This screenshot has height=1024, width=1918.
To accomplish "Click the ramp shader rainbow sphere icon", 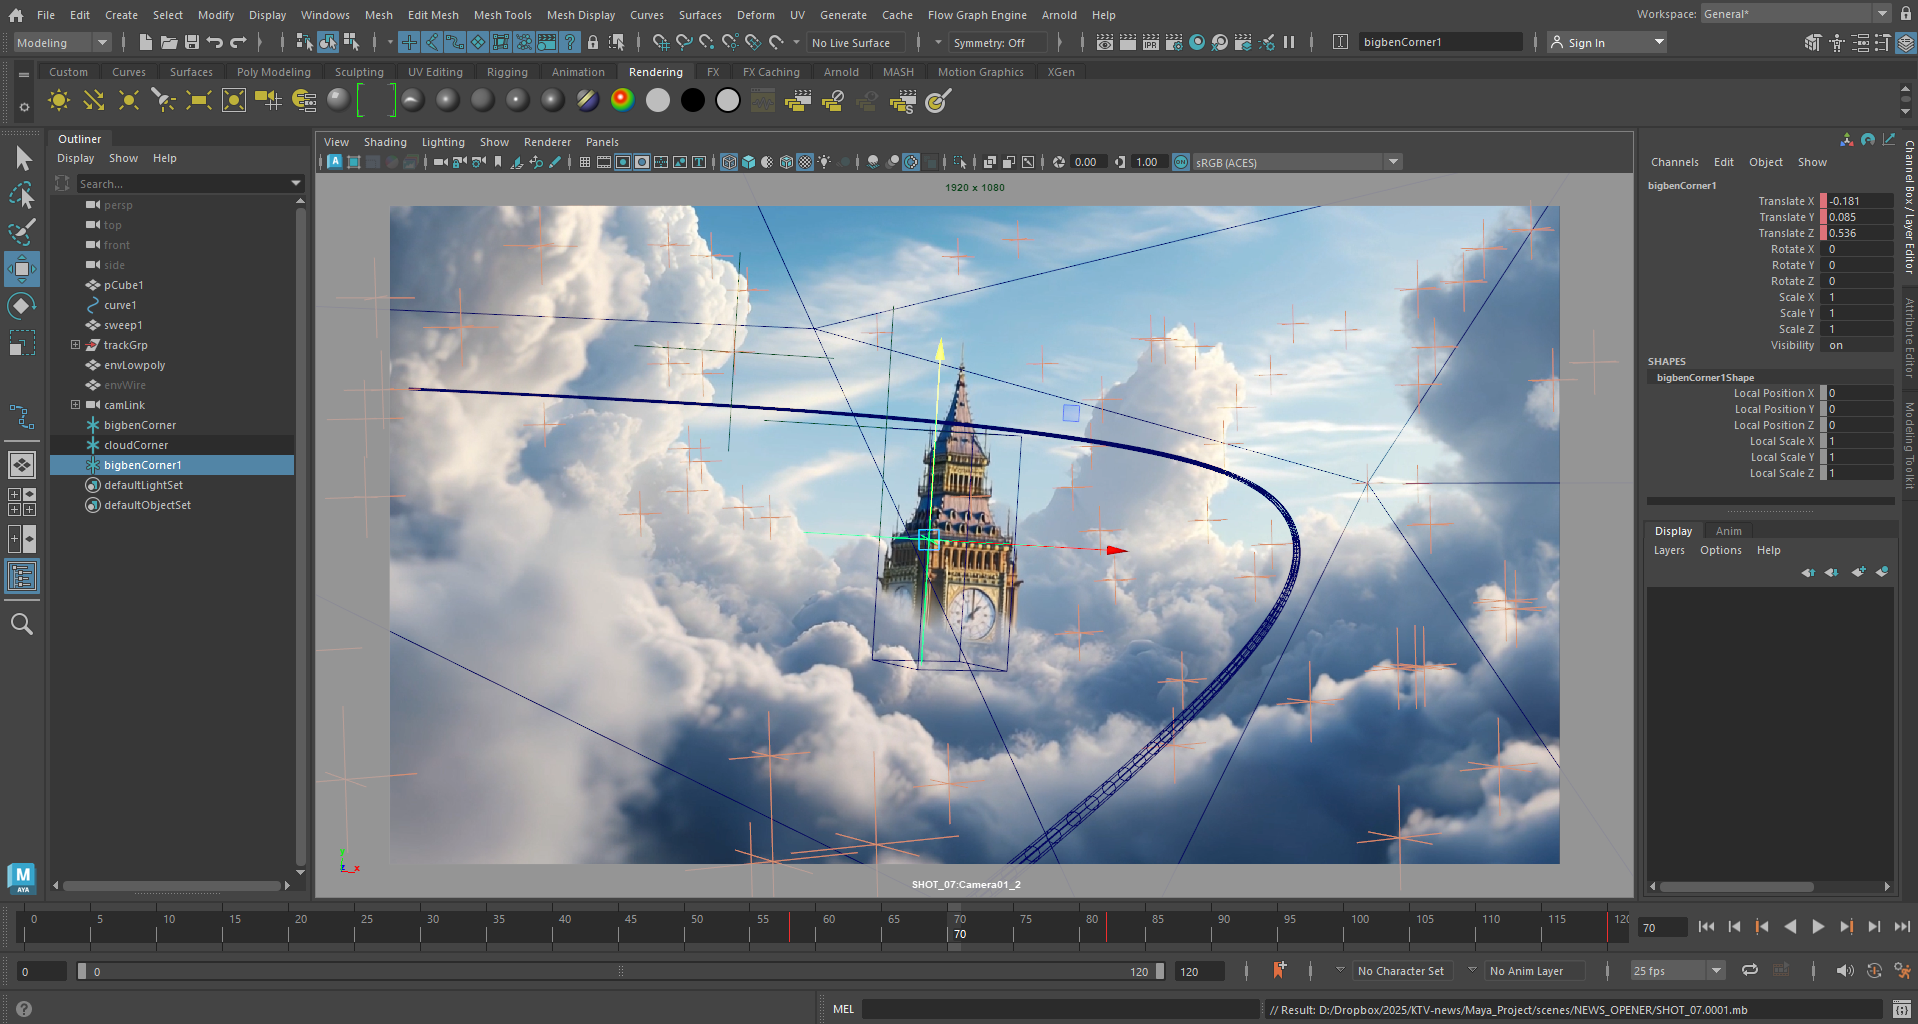I will click(623, 100).
